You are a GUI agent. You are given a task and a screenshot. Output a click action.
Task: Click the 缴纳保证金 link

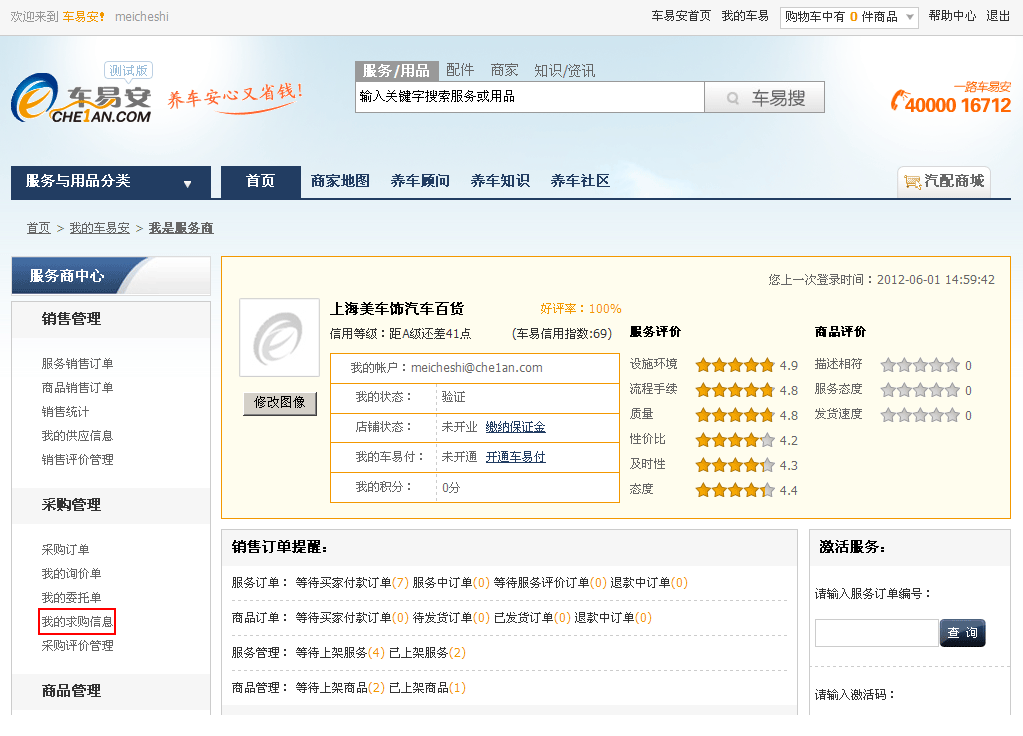[x=515, y=427]
